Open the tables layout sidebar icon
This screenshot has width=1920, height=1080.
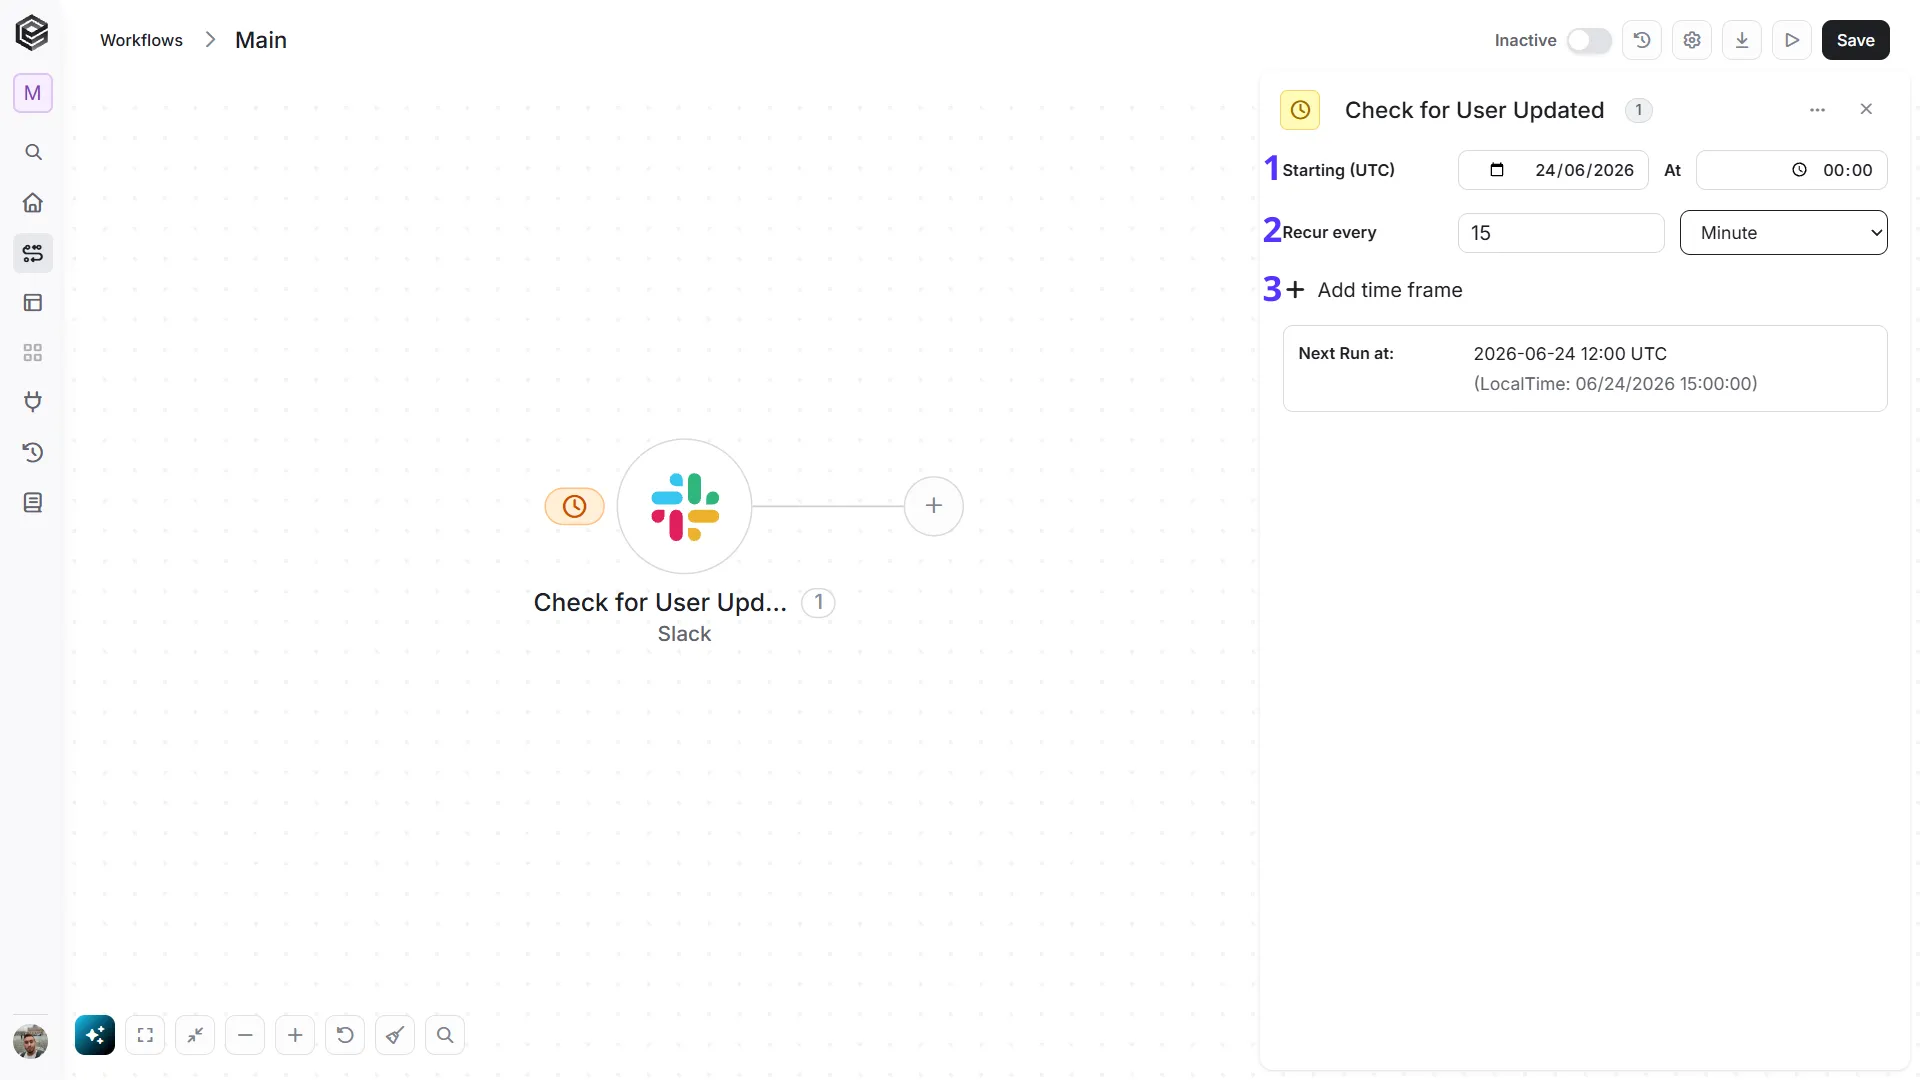pyautogui.click(x=33, y=302)
